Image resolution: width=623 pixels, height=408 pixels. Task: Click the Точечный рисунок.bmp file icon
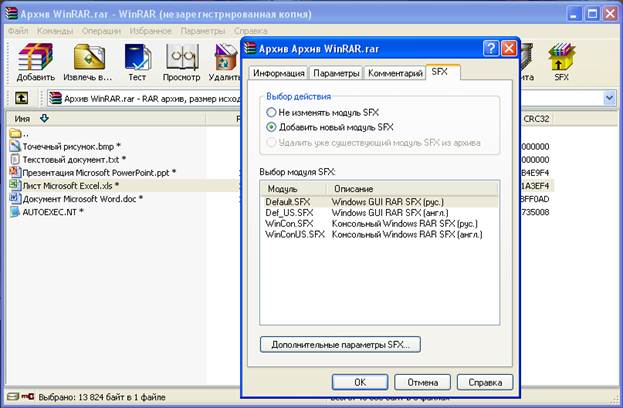point(15,146)
